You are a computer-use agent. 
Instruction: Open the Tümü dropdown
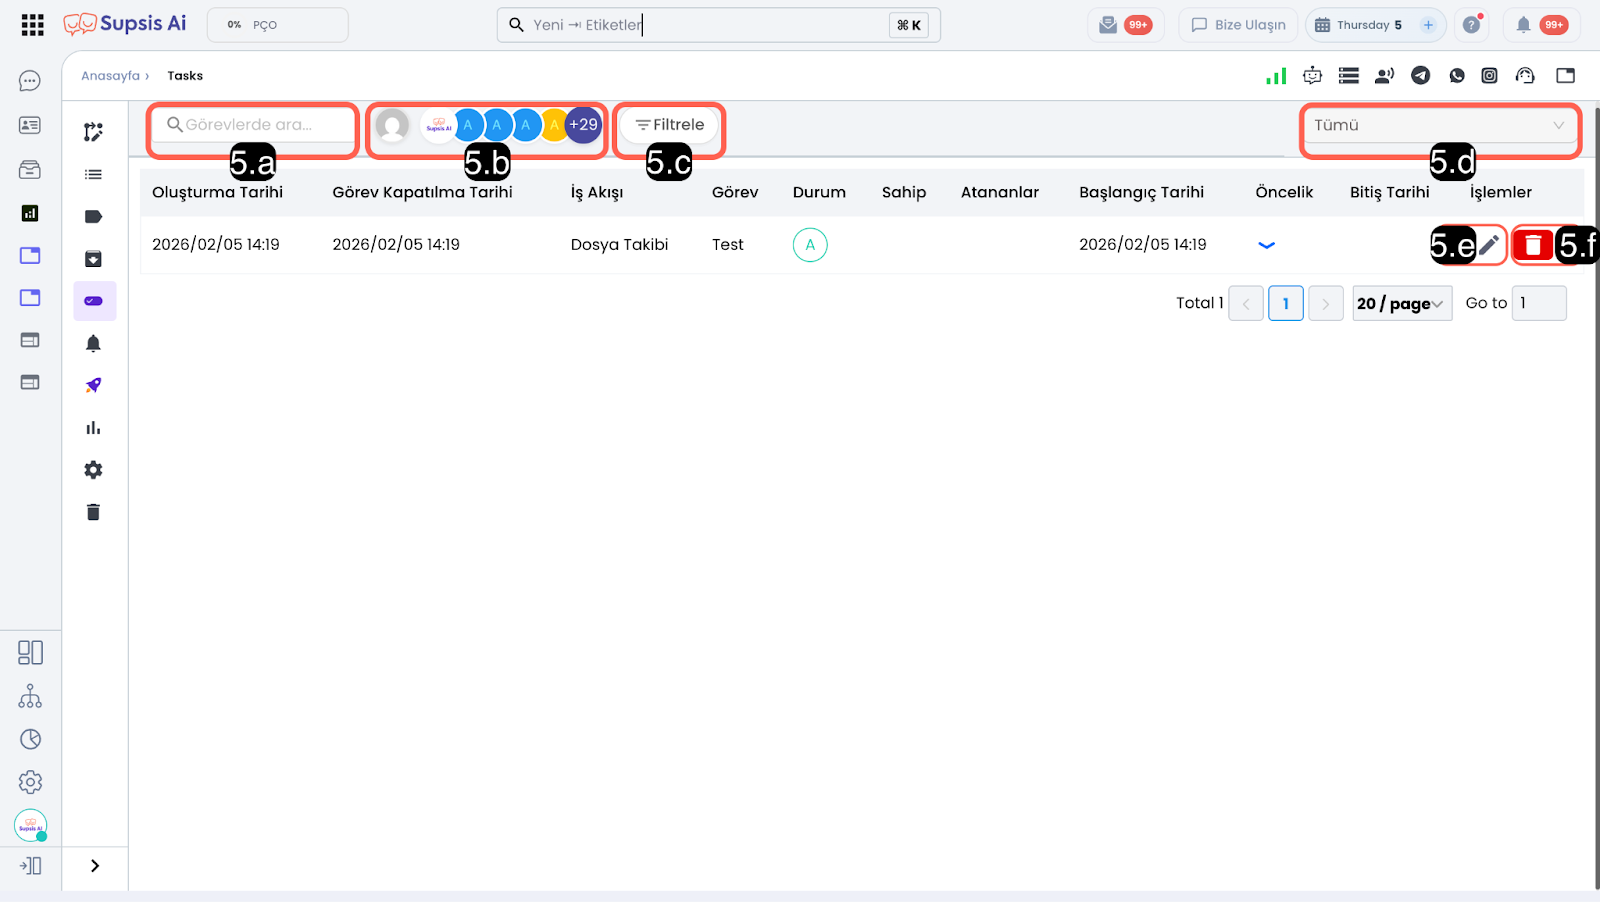pyautogui.click(x=1439, y=126)
